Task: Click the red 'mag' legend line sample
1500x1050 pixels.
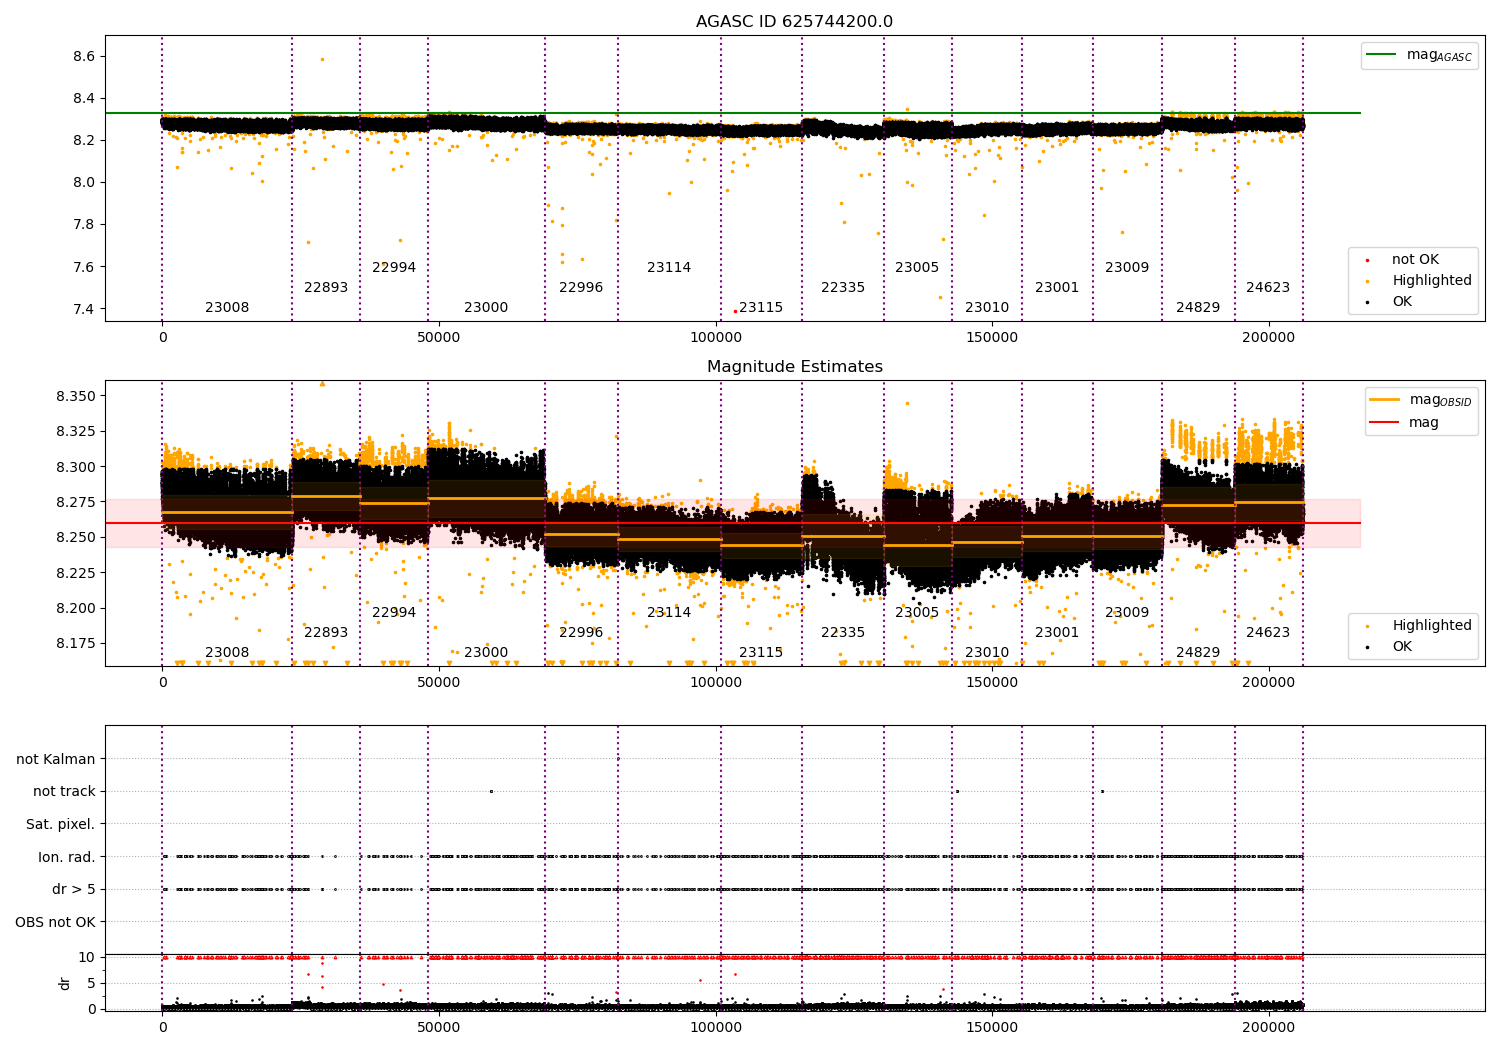Action: click(1385, 423)
